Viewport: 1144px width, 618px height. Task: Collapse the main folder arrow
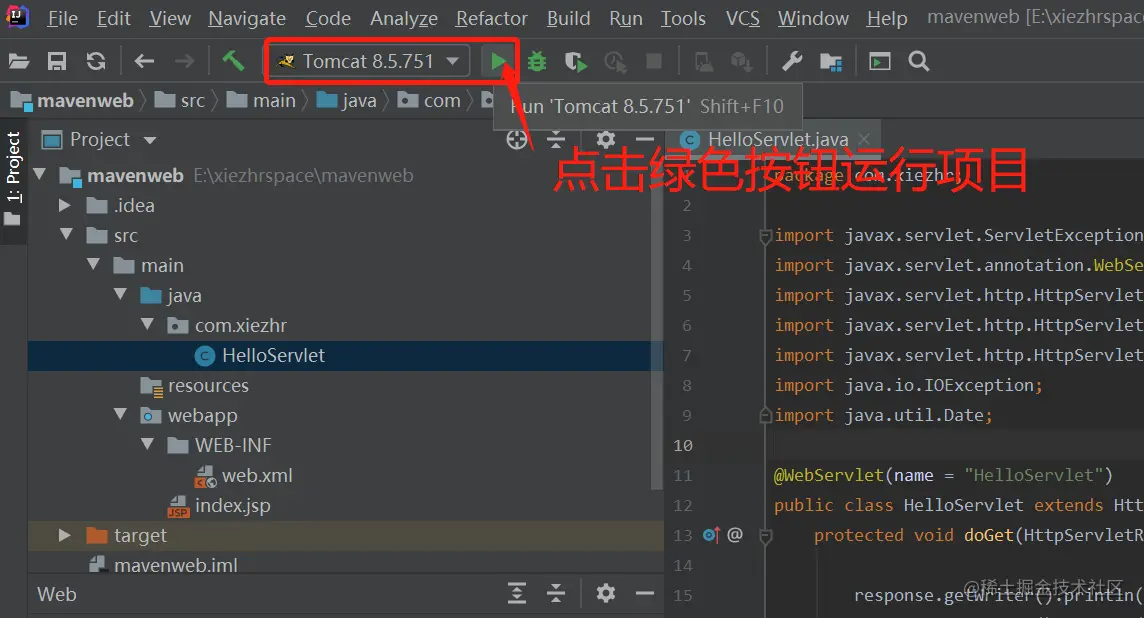click(x=93, y=264)
